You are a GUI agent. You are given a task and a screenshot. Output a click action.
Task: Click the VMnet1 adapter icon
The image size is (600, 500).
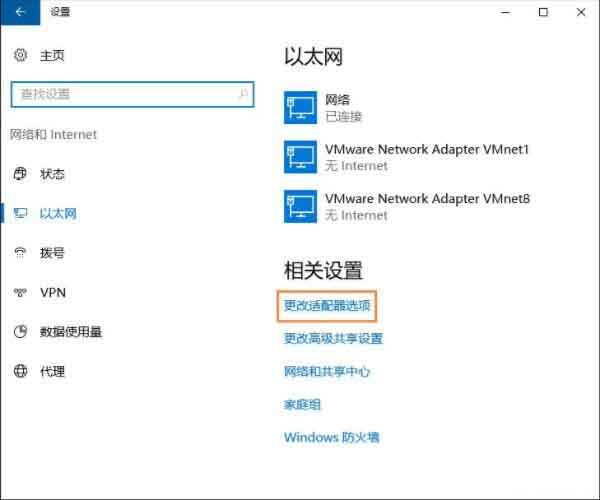300,157
